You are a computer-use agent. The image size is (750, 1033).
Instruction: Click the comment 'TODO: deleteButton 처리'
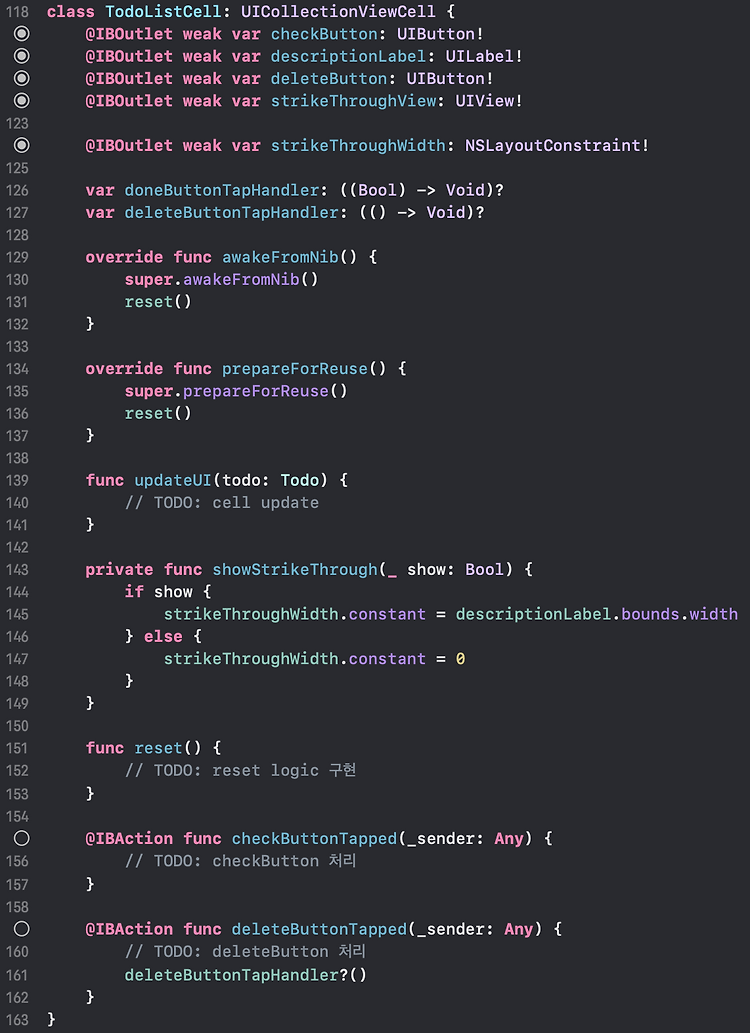click(x=260, y=952)
